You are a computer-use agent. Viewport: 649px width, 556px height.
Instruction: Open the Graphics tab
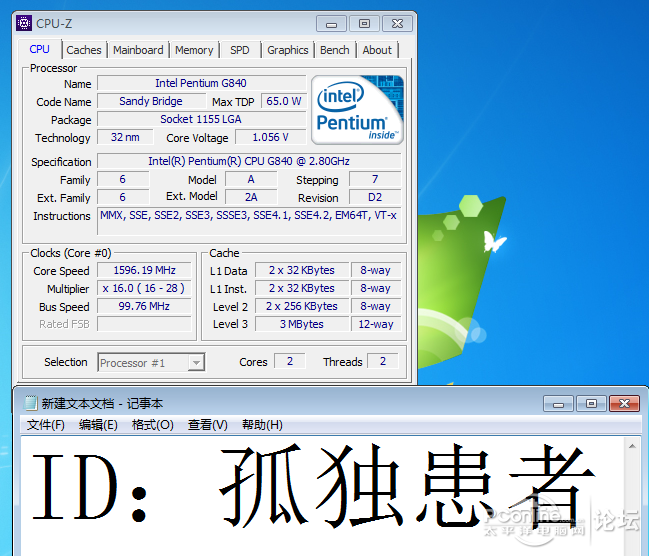[288, 50]
